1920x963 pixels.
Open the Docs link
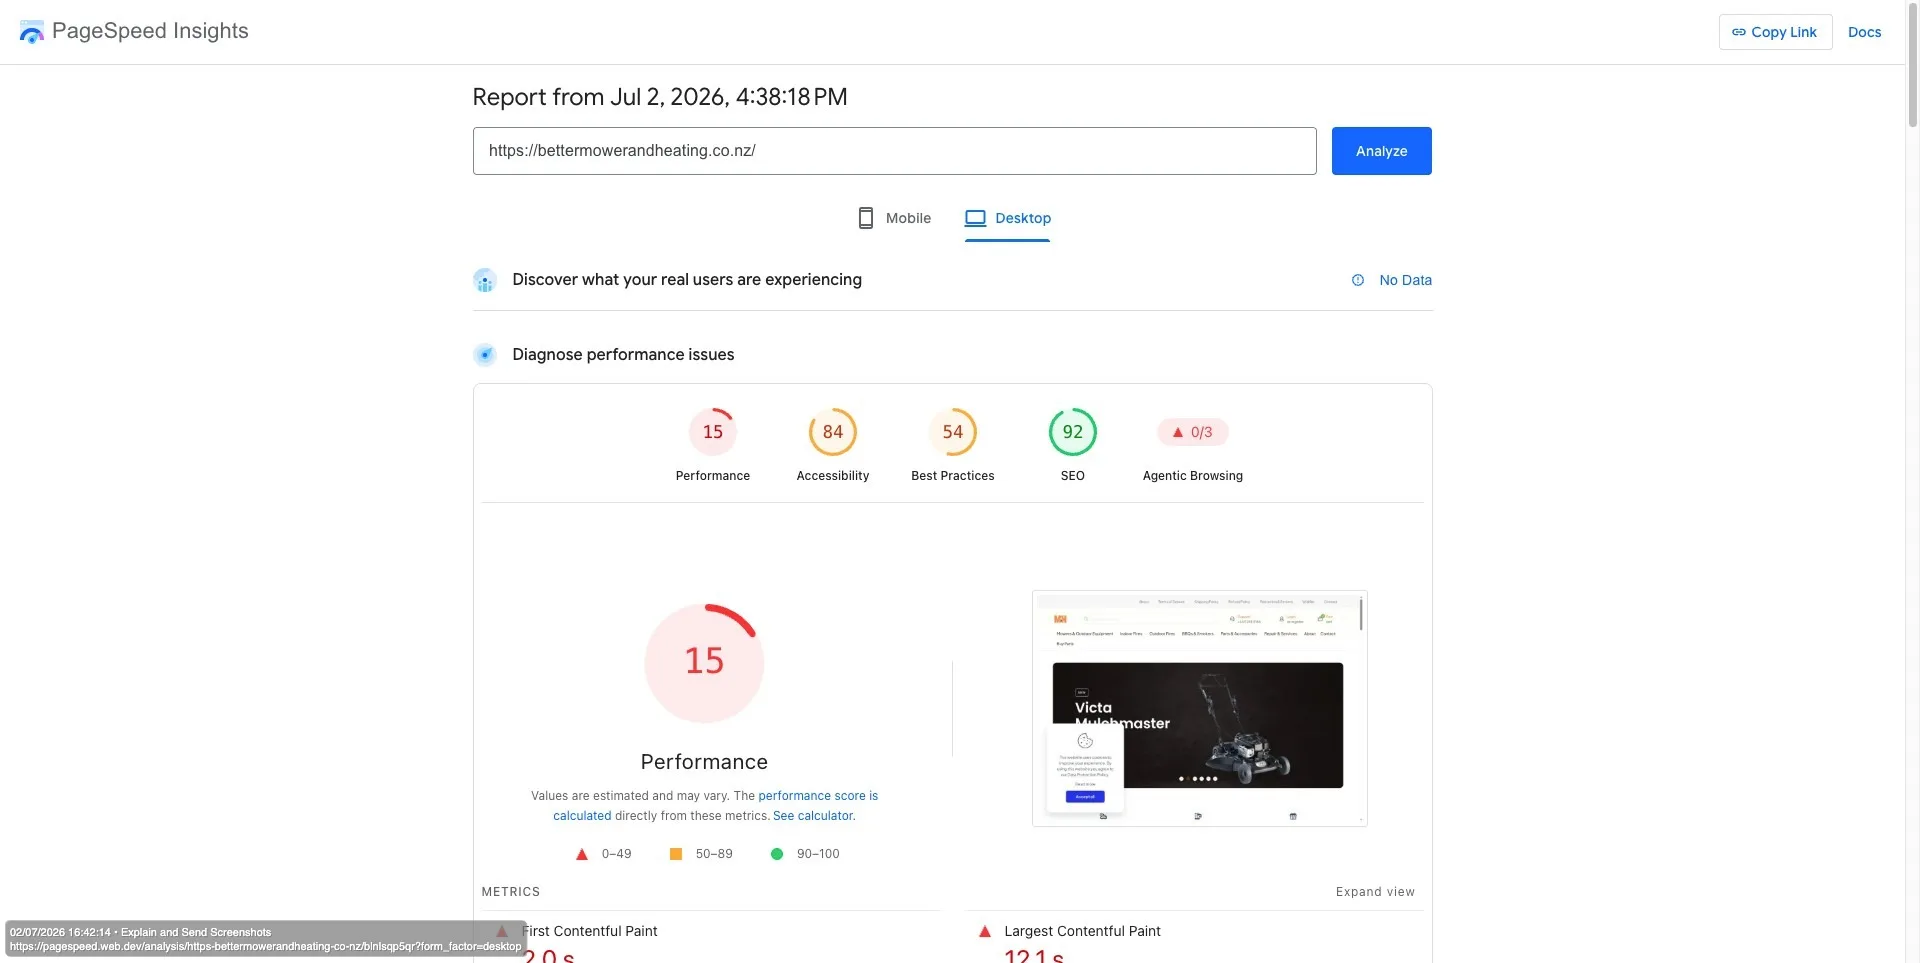tap(1864, 32)
